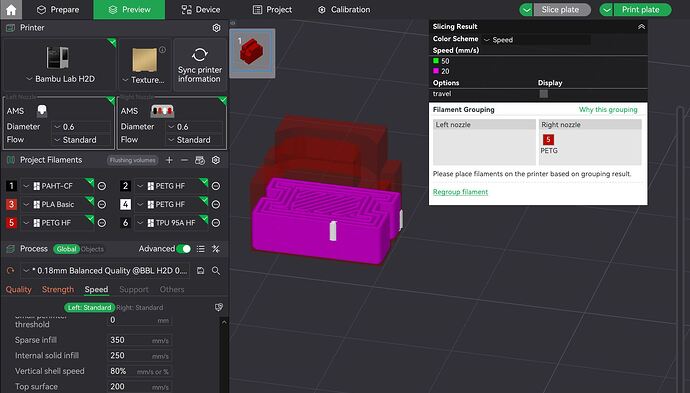
Task: Edit filament 4 PETG HF settings icon
Action: pos(216,205)
